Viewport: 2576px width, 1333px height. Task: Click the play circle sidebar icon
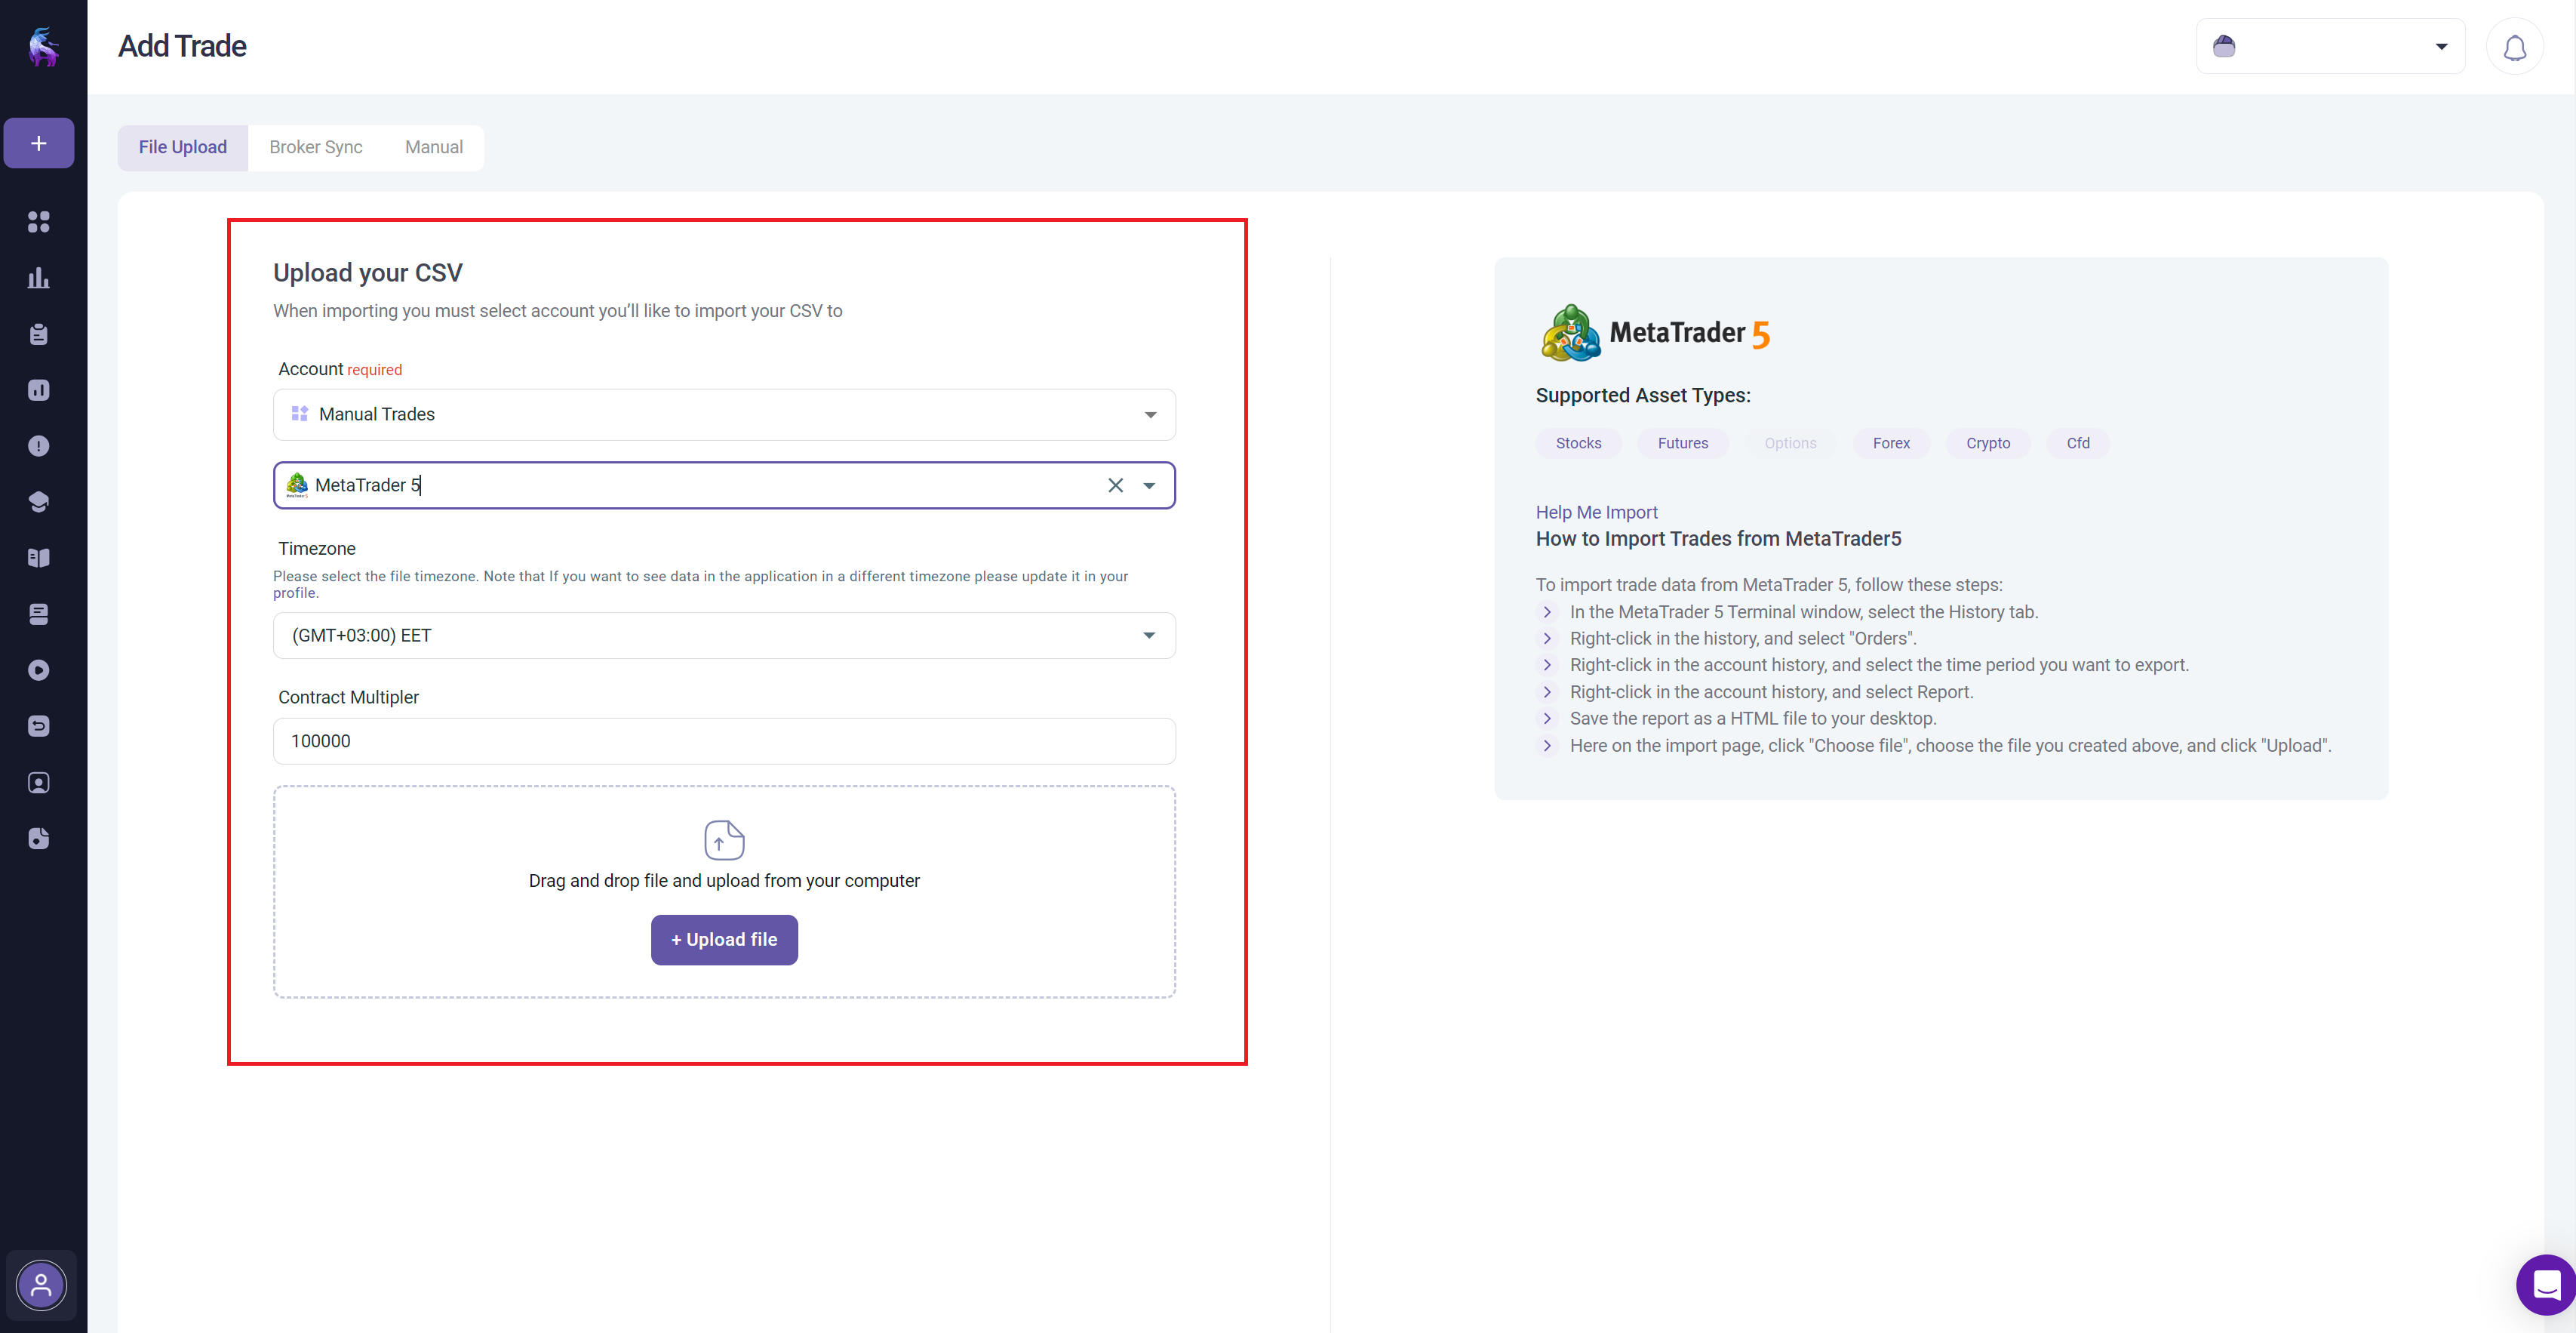(x=38, y=670)
